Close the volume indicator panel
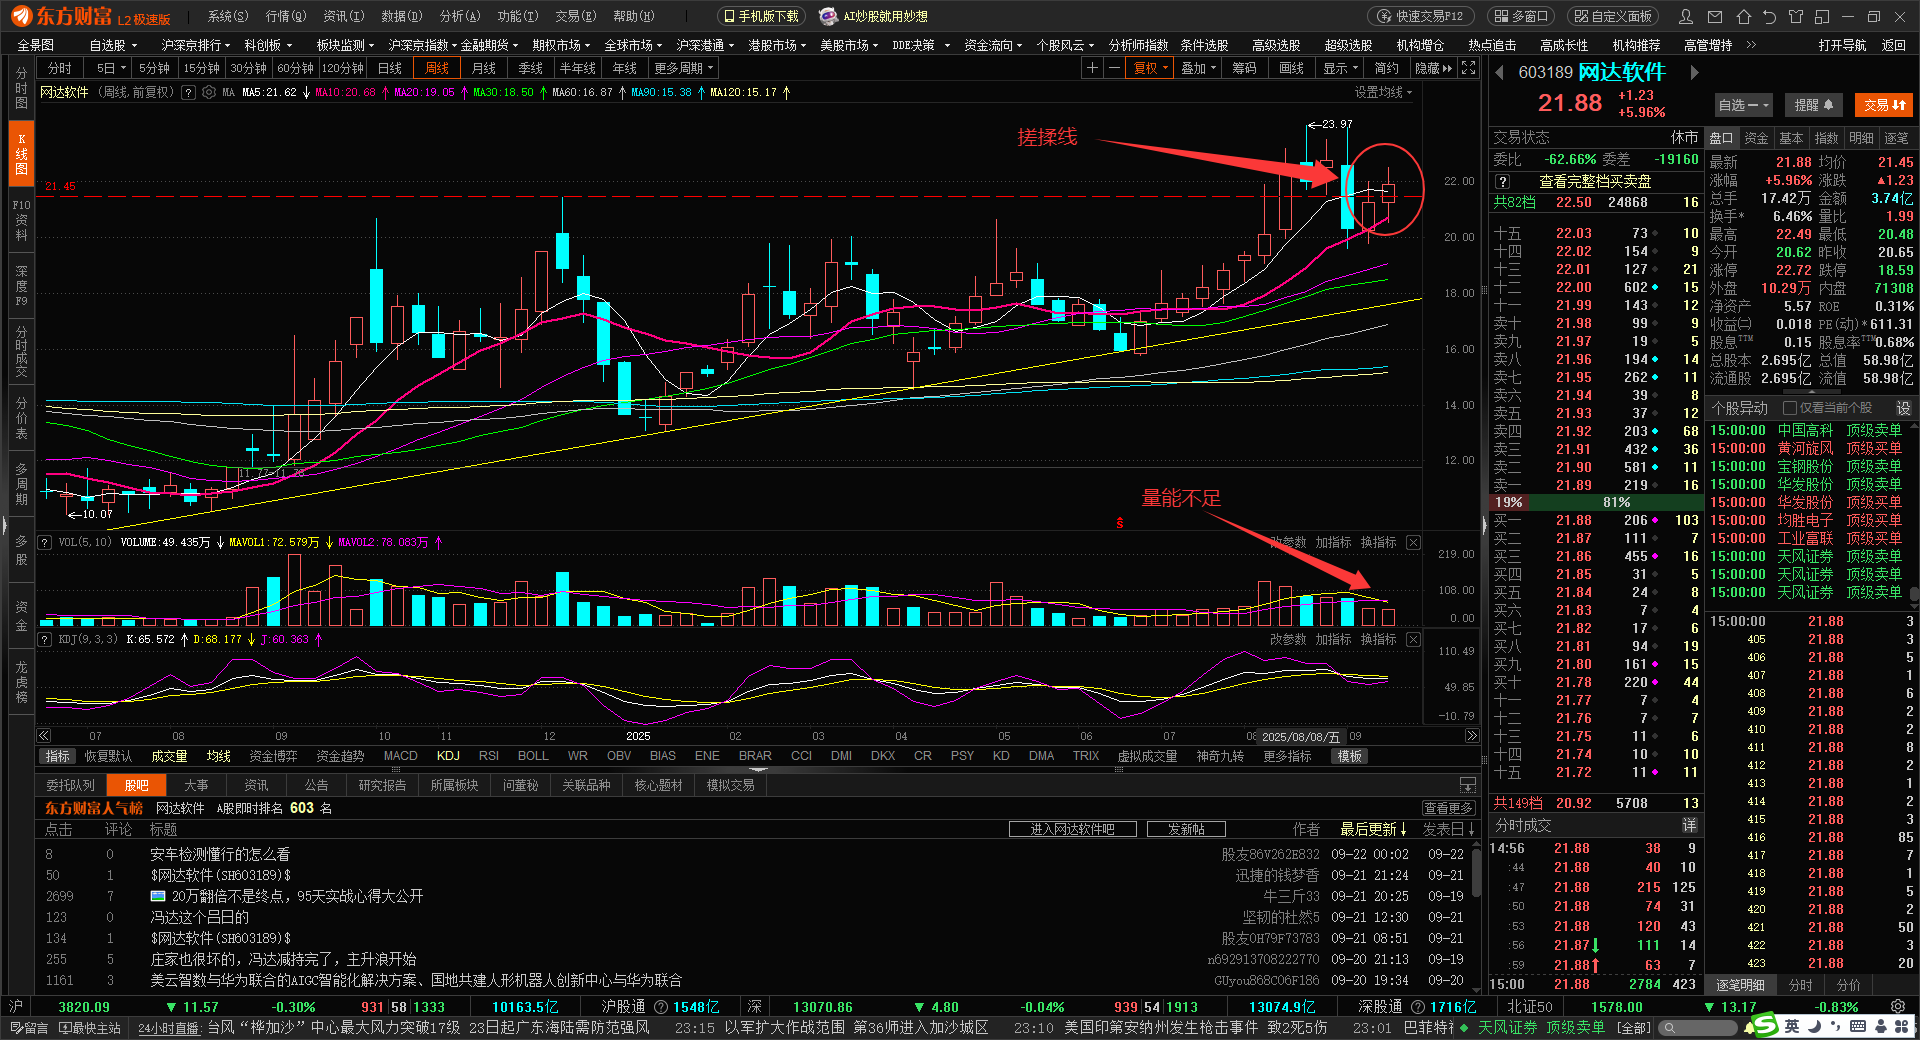The width and height of the screenshot is (1920, 1040). click(x=1413, y=542)
